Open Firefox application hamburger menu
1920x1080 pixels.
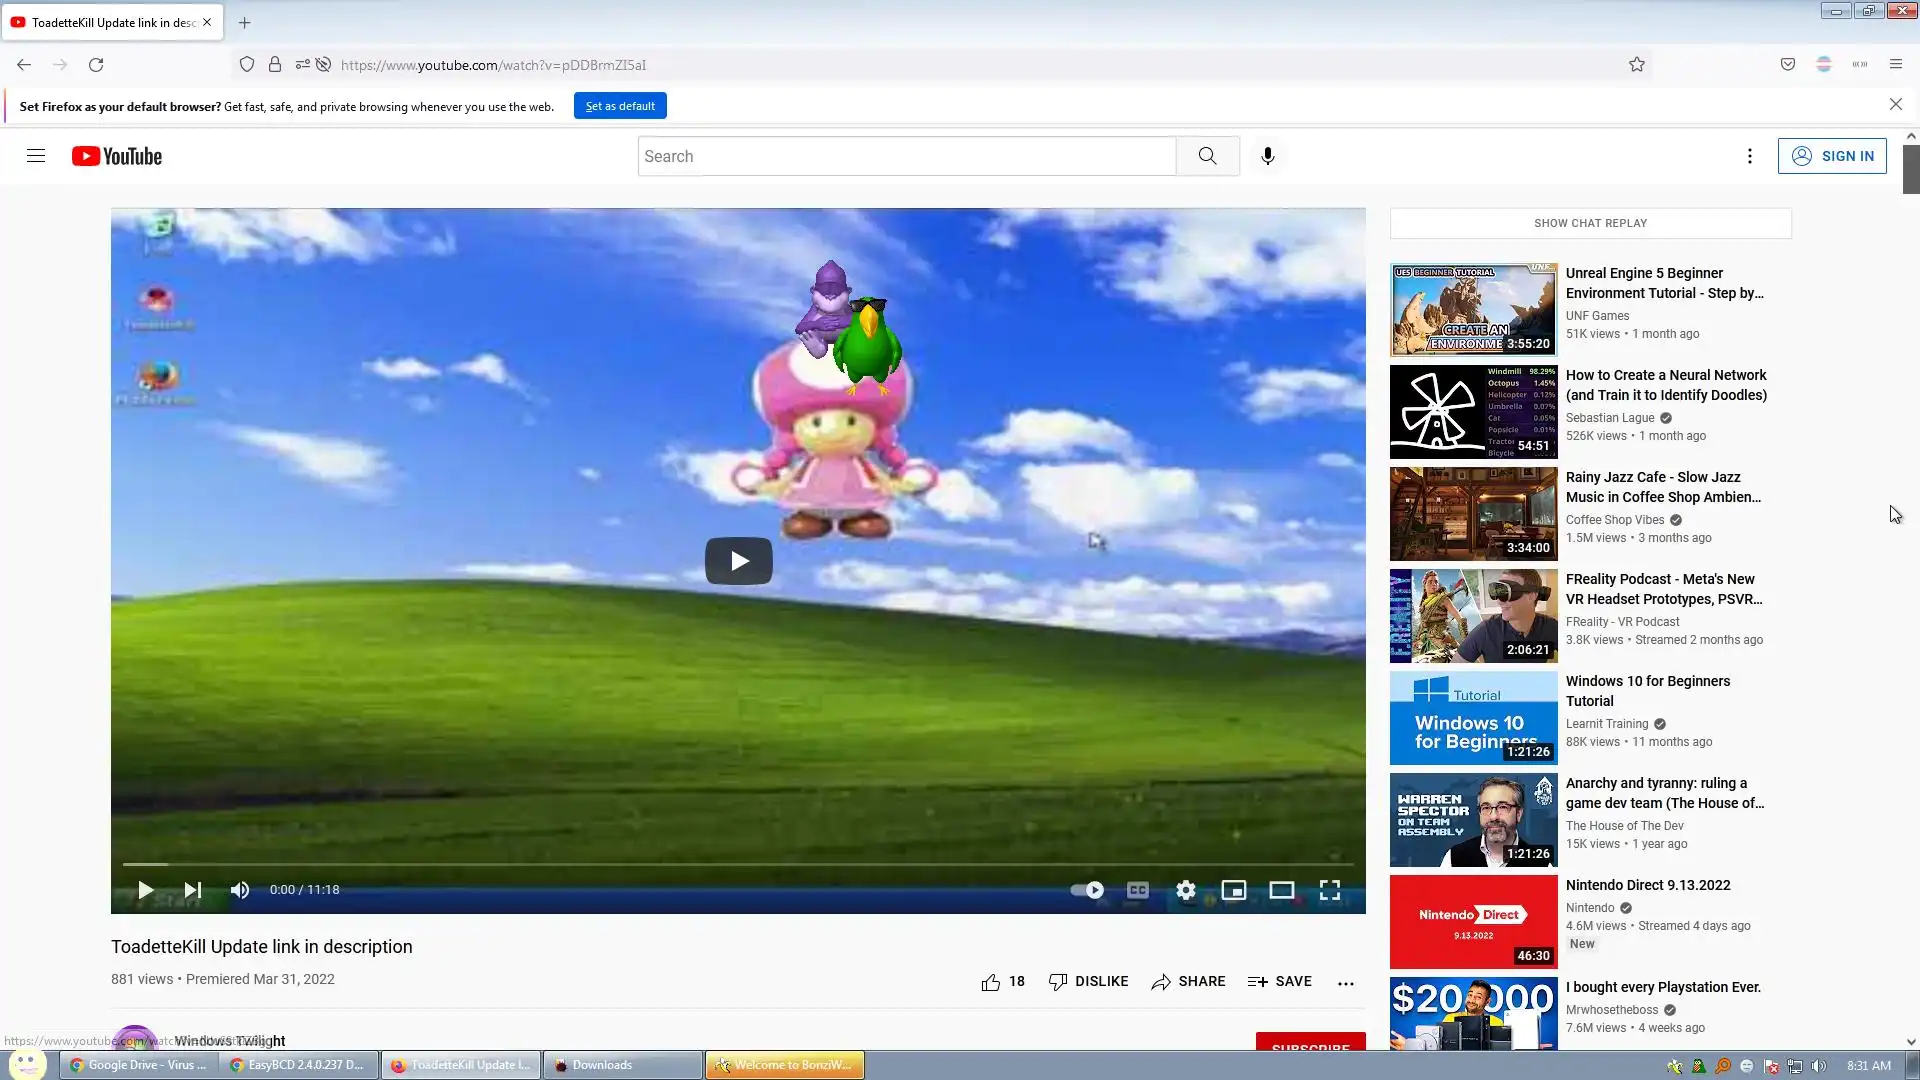[1895, 65]
